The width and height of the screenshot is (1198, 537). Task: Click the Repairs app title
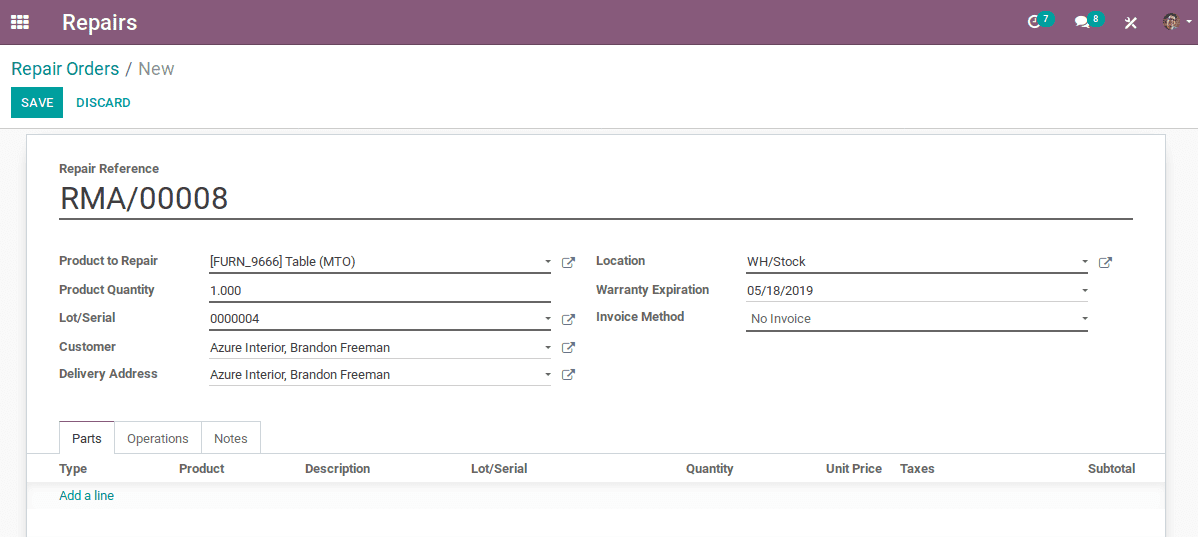[x=99, y=22]
